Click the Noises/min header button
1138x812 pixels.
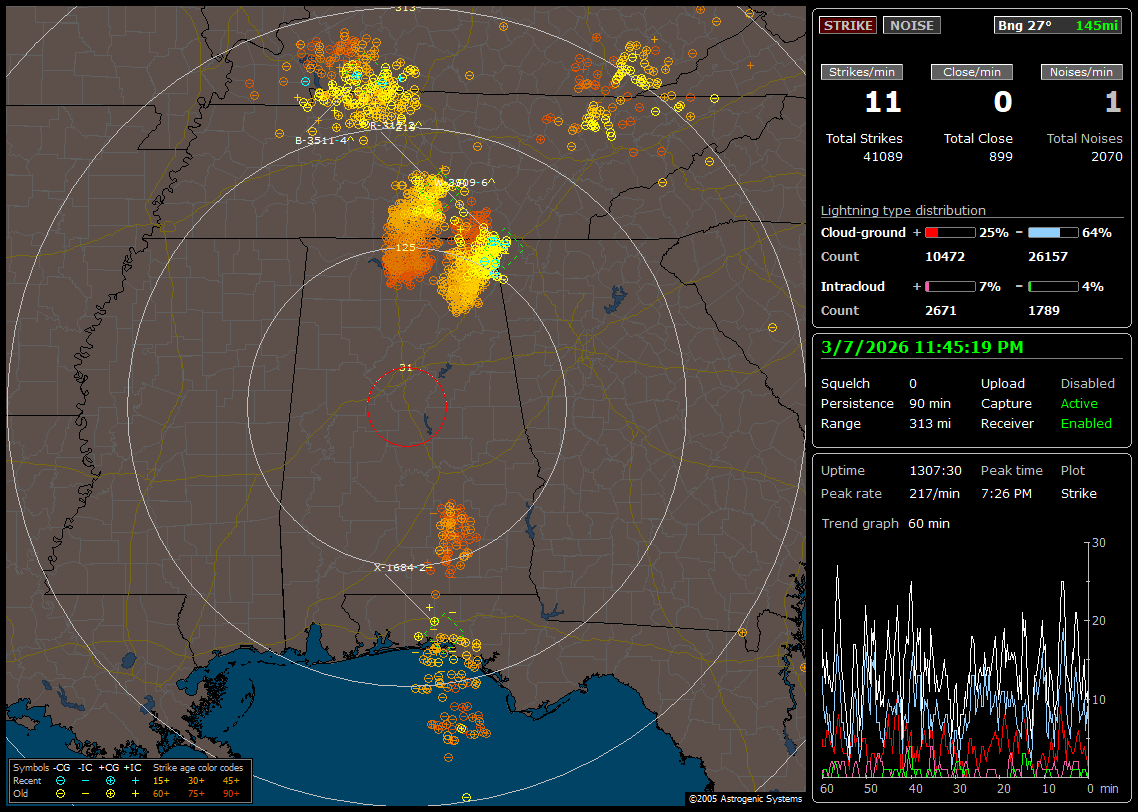tap(1081, 72)
